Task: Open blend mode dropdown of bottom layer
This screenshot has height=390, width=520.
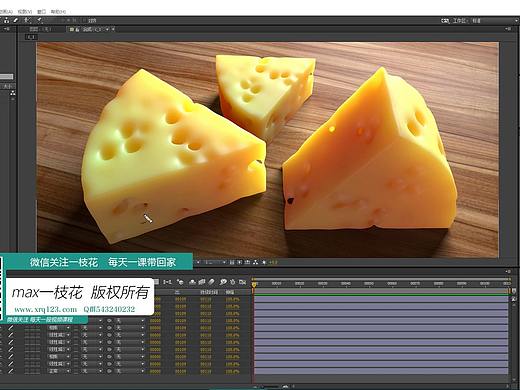Action: [x=59, y=371]
